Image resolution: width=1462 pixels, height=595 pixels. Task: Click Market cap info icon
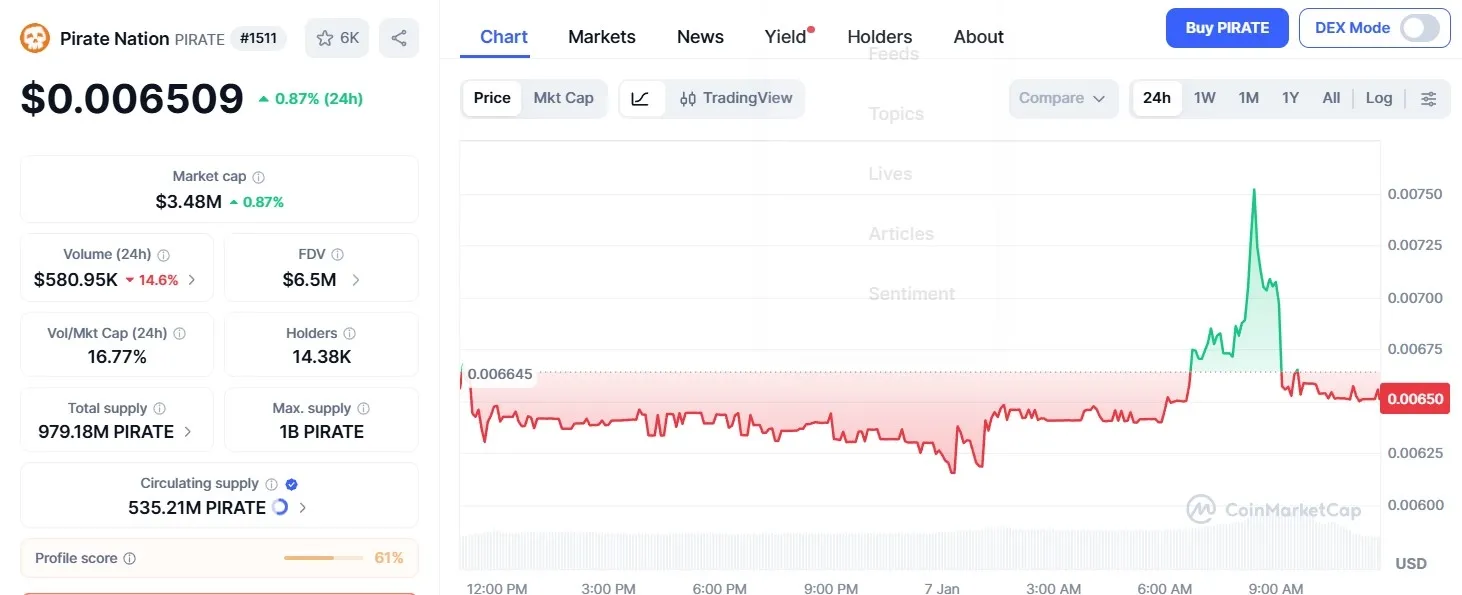pos(259,177)
